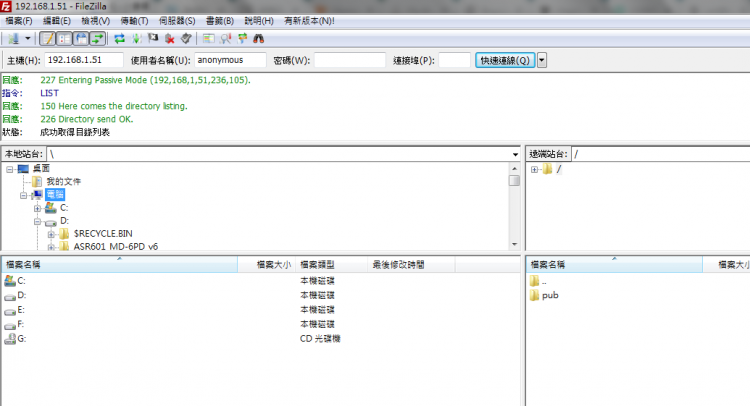750x406 pixels.
Task: Click the 快速連線(Q) button
Action: (505, 60)
